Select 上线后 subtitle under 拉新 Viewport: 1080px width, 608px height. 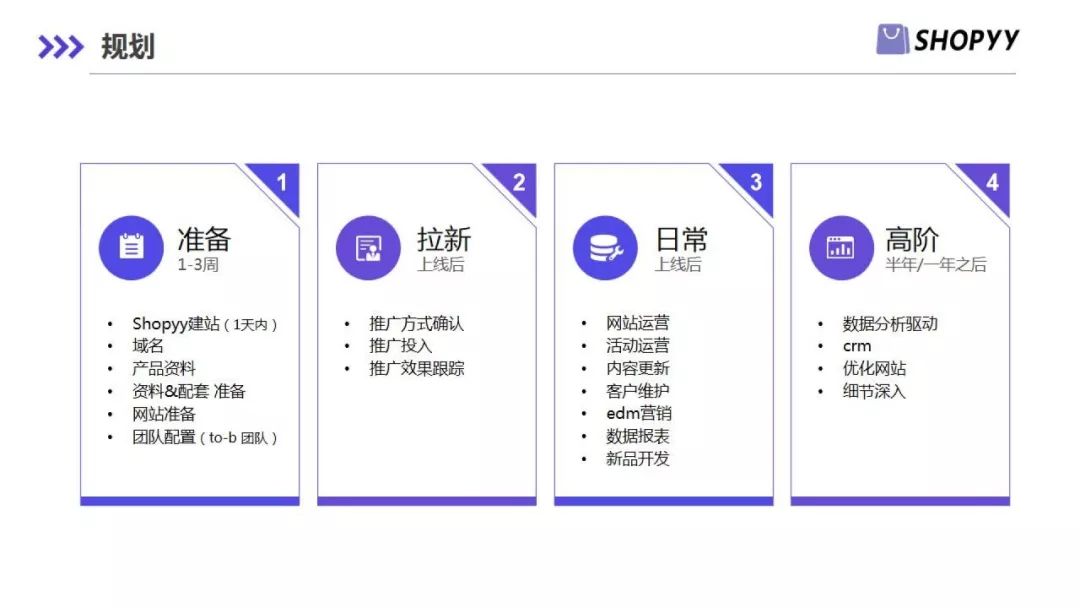(x=440, y=264)
